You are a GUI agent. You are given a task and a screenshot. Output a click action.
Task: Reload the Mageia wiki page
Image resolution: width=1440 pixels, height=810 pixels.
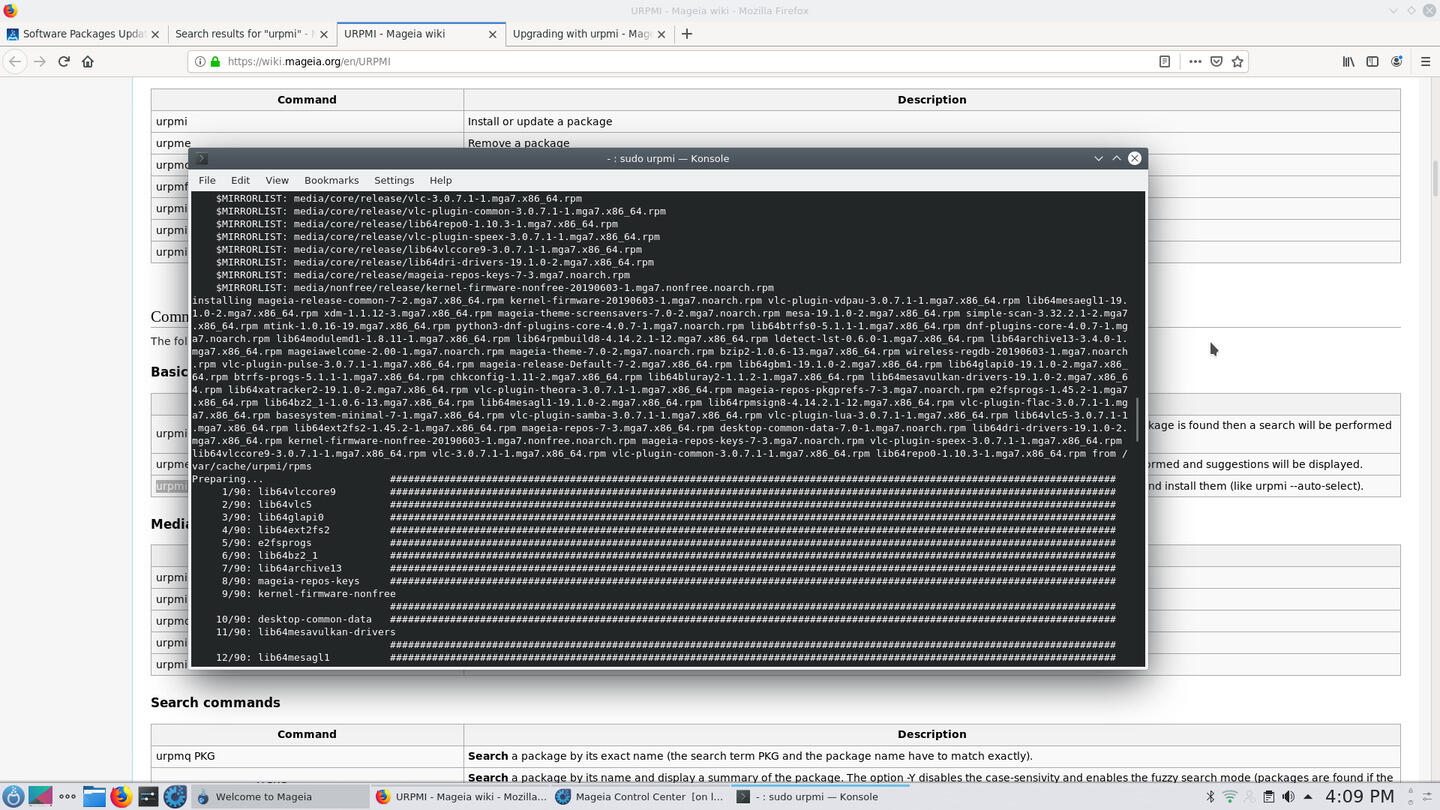(x=64, y=61)
